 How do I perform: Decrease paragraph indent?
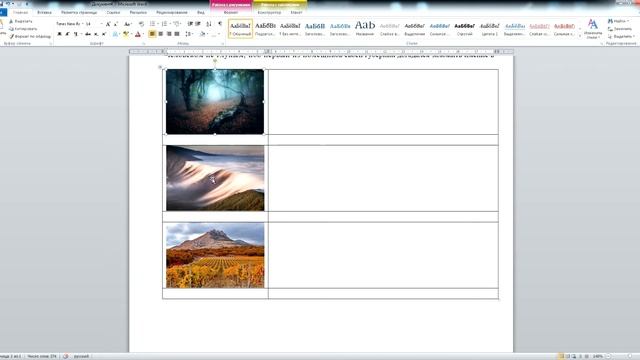click(190, 24)
